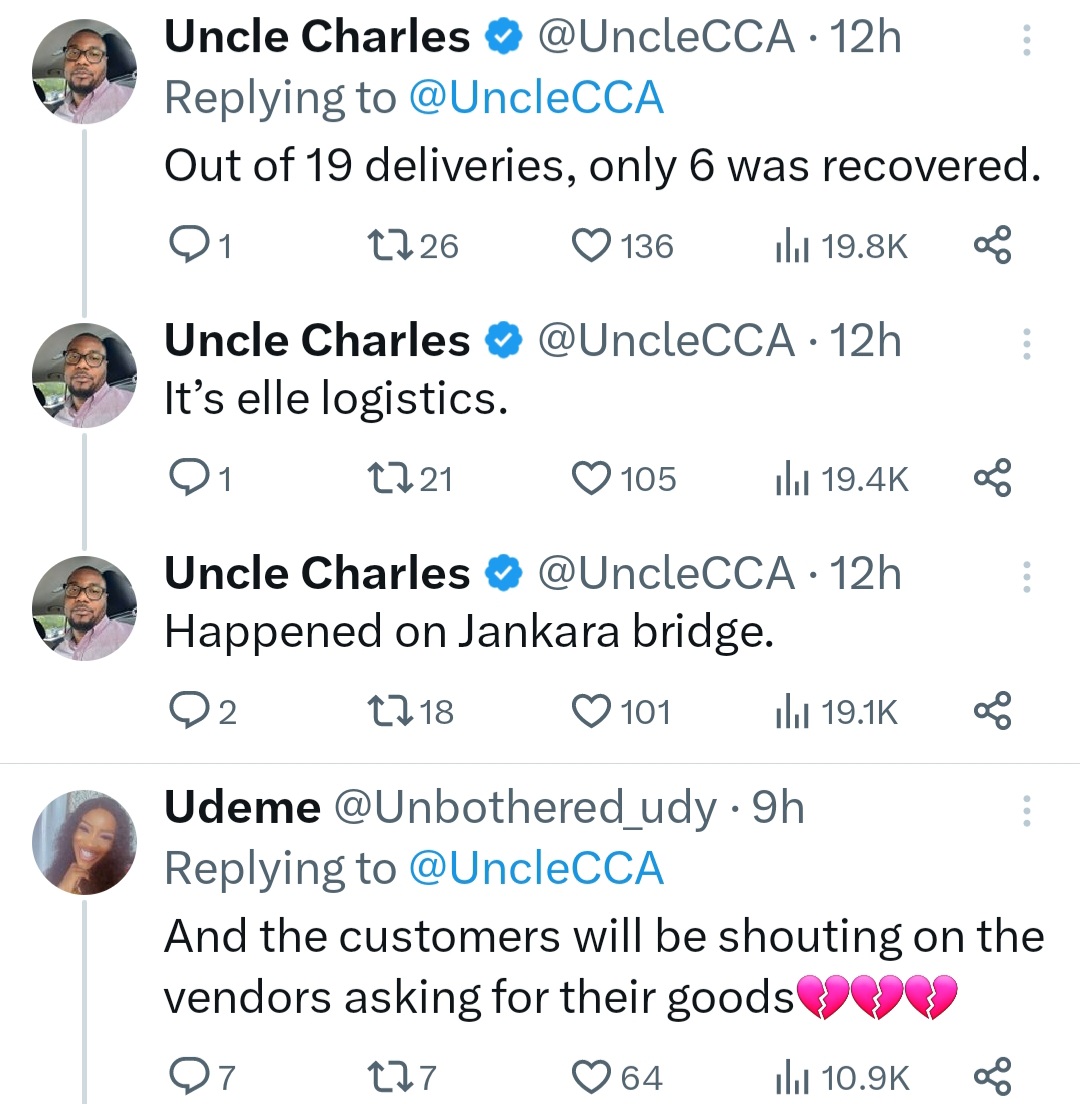View Udeme's profile picture
The width and height of the screenshot is (1080, 1104).
pos(84,843)
